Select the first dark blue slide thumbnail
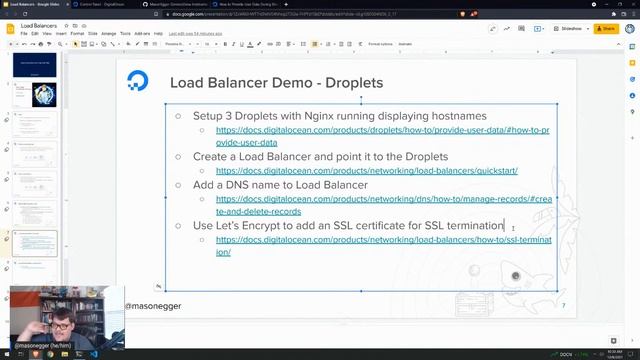640x360 pixels. click(x=35, y=65)
